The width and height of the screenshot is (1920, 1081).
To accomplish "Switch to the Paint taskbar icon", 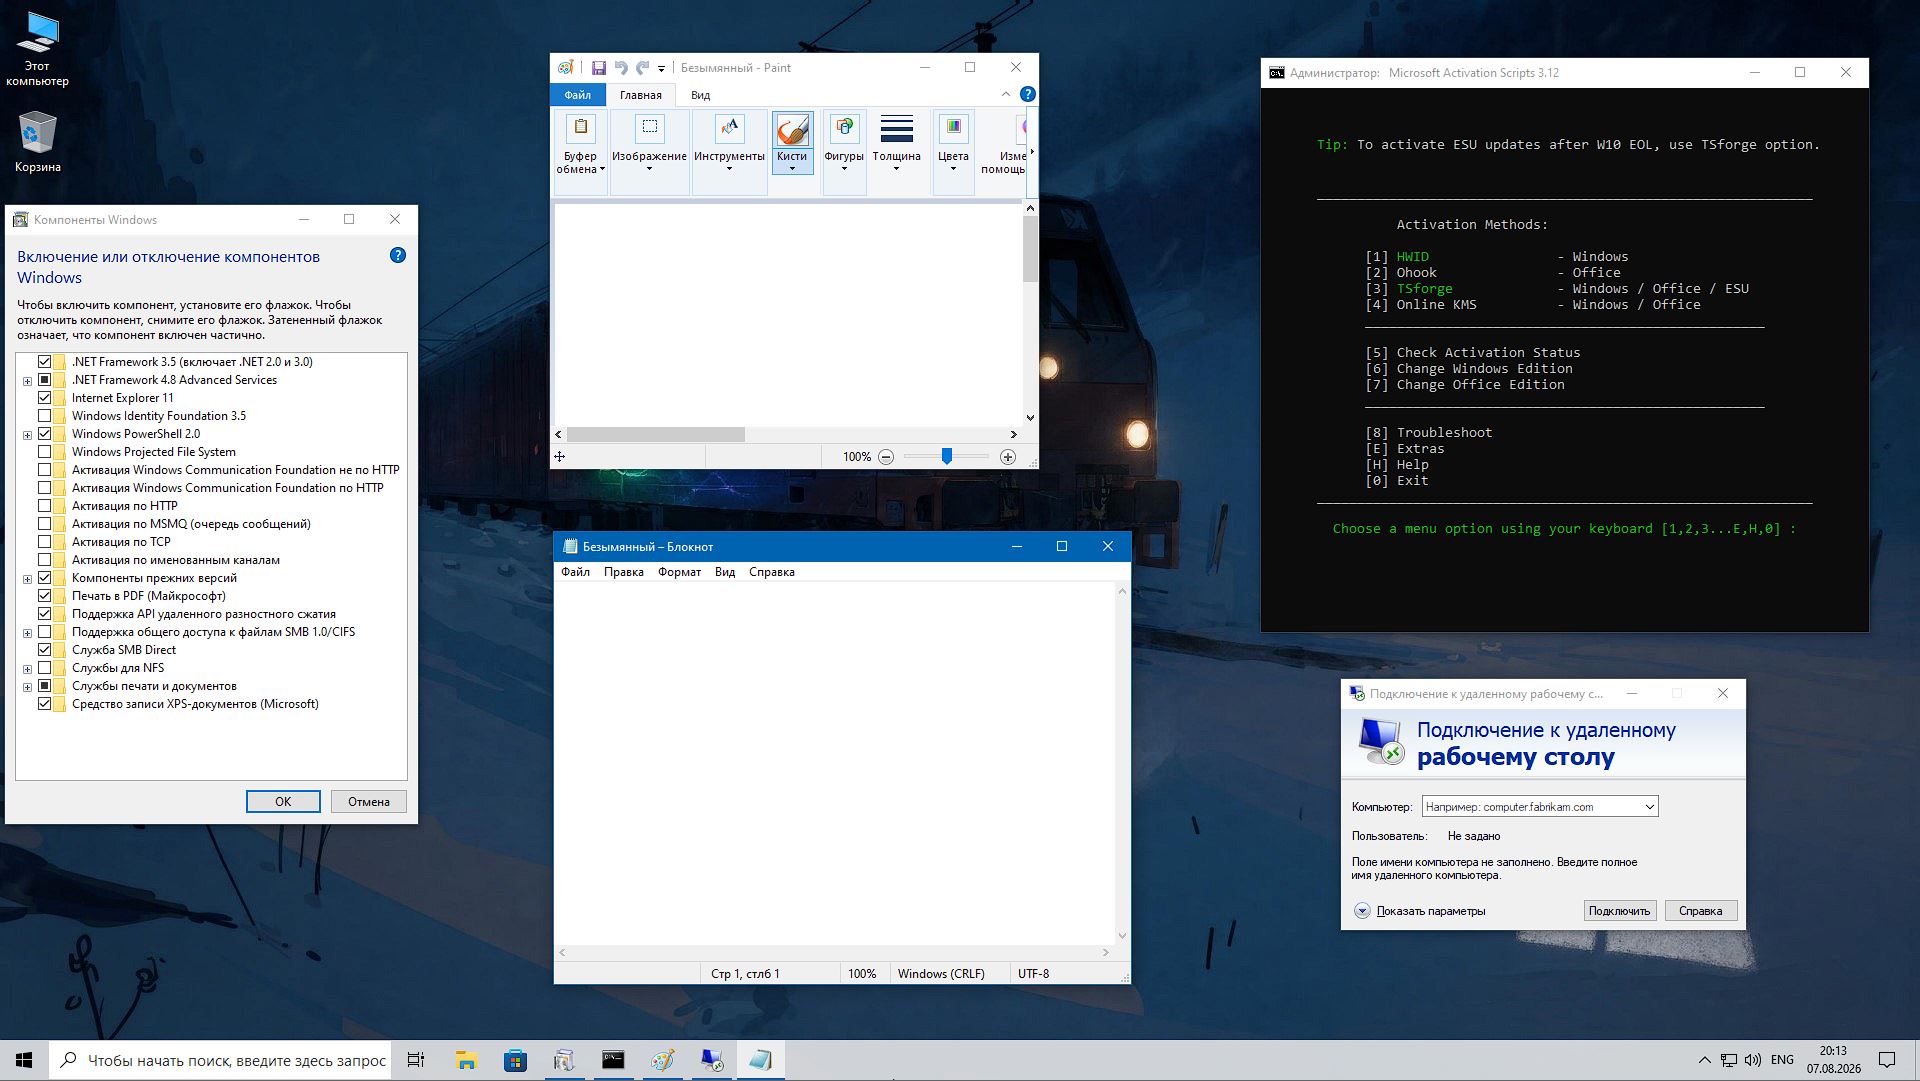I will point(662,1060).
